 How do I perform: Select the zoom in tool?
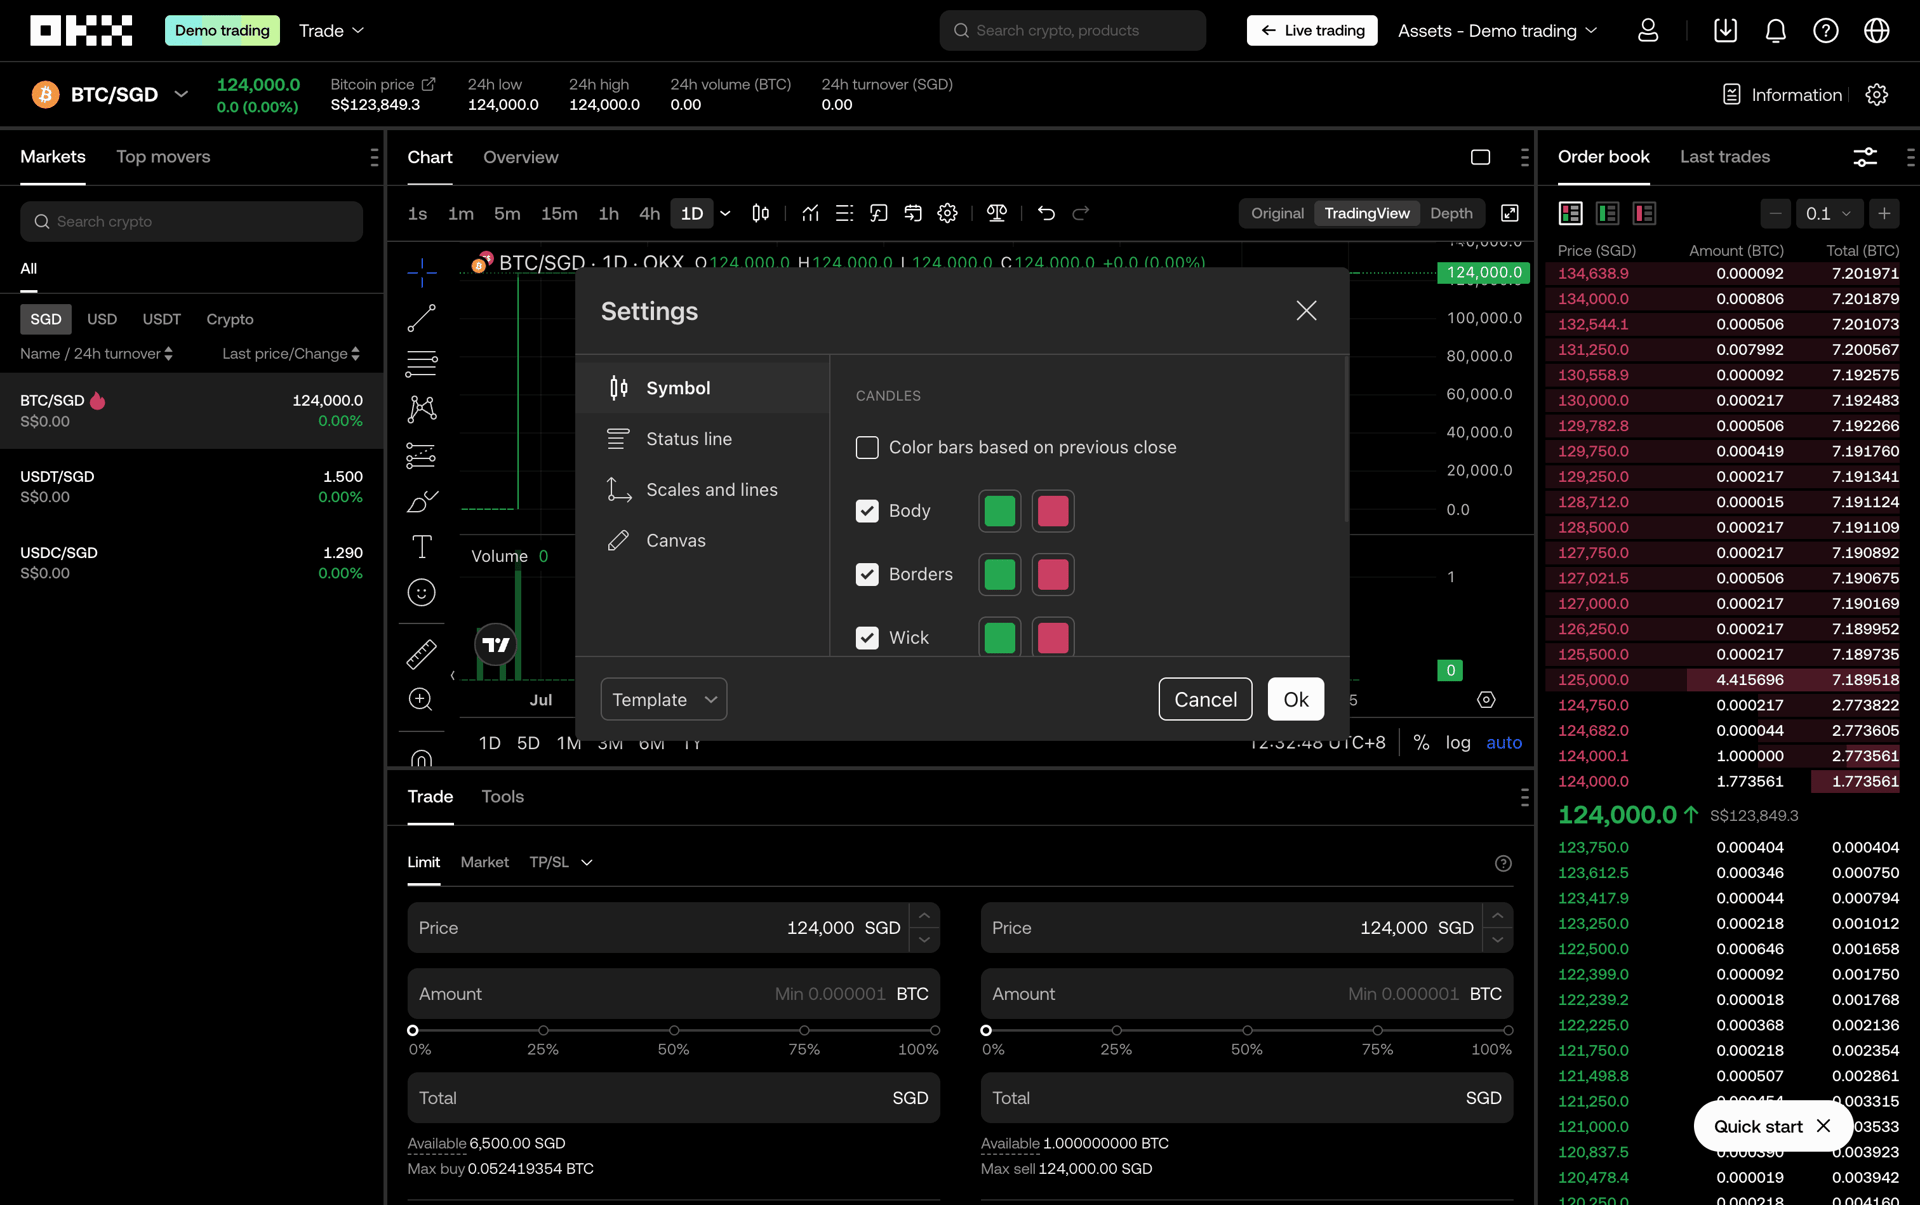[x=422, y=699]
